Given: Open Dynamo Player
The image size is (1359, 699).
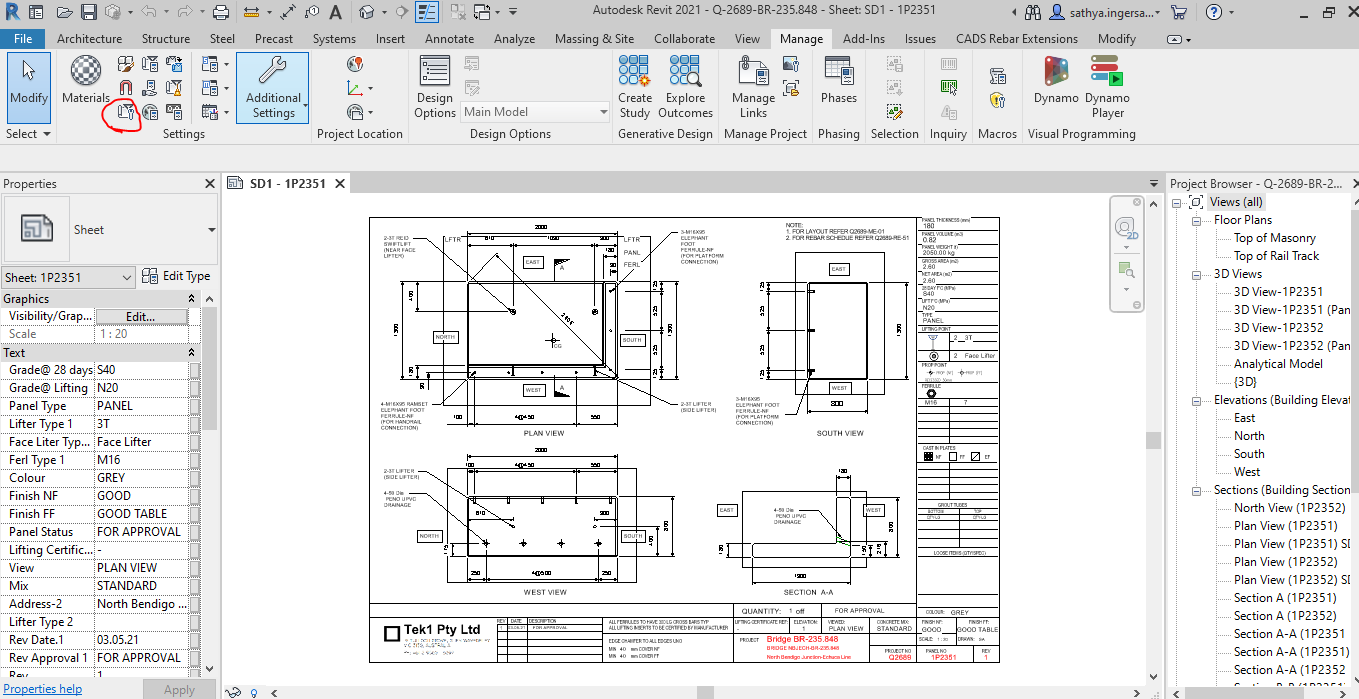Looking at the screenshot, I should [x=1108, y=87].
